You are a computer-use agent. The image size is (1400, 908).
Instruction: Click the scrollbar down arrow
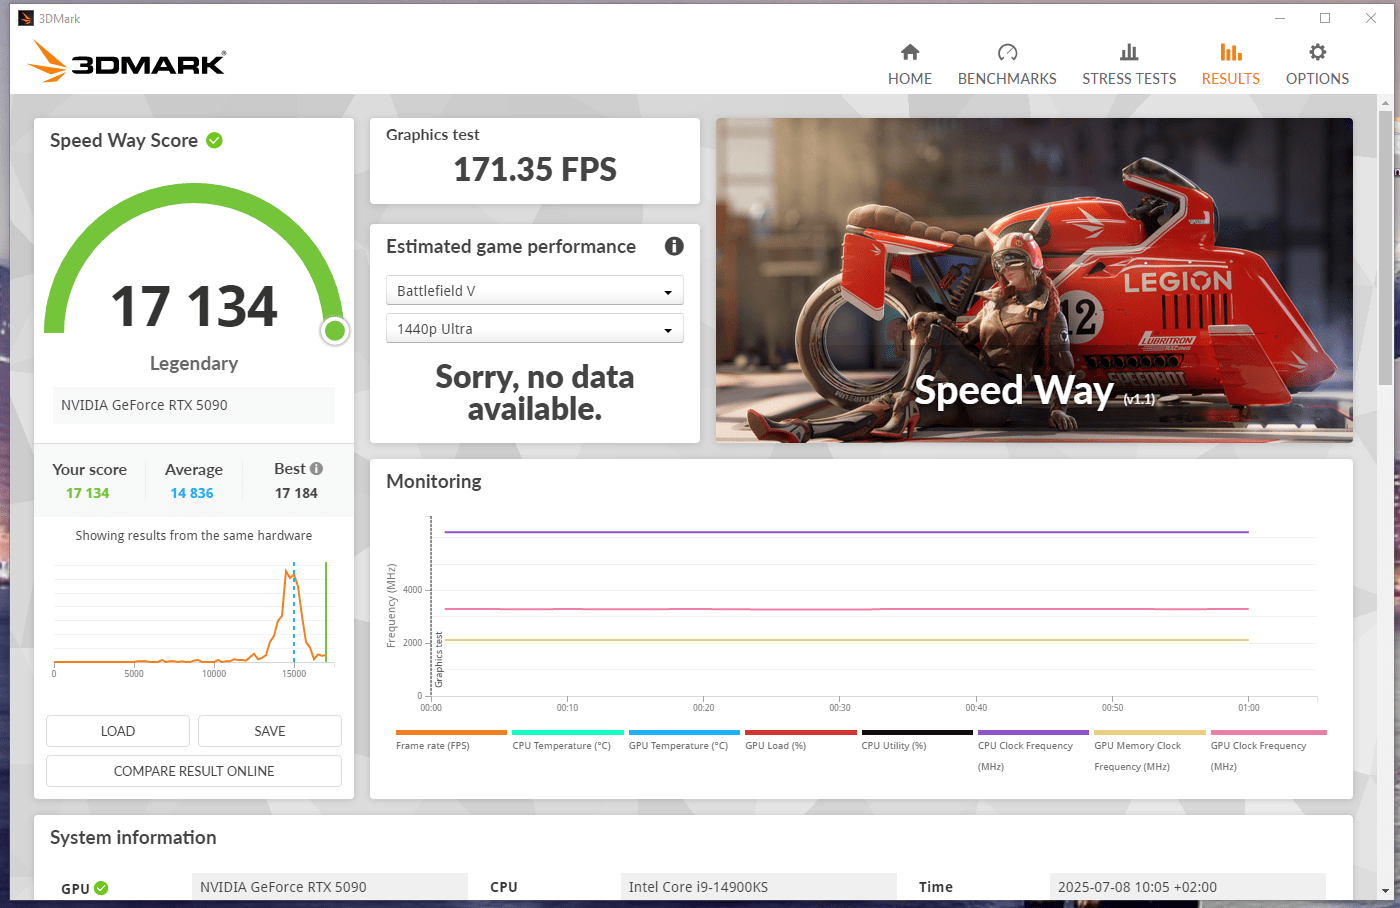(1385, 890)
